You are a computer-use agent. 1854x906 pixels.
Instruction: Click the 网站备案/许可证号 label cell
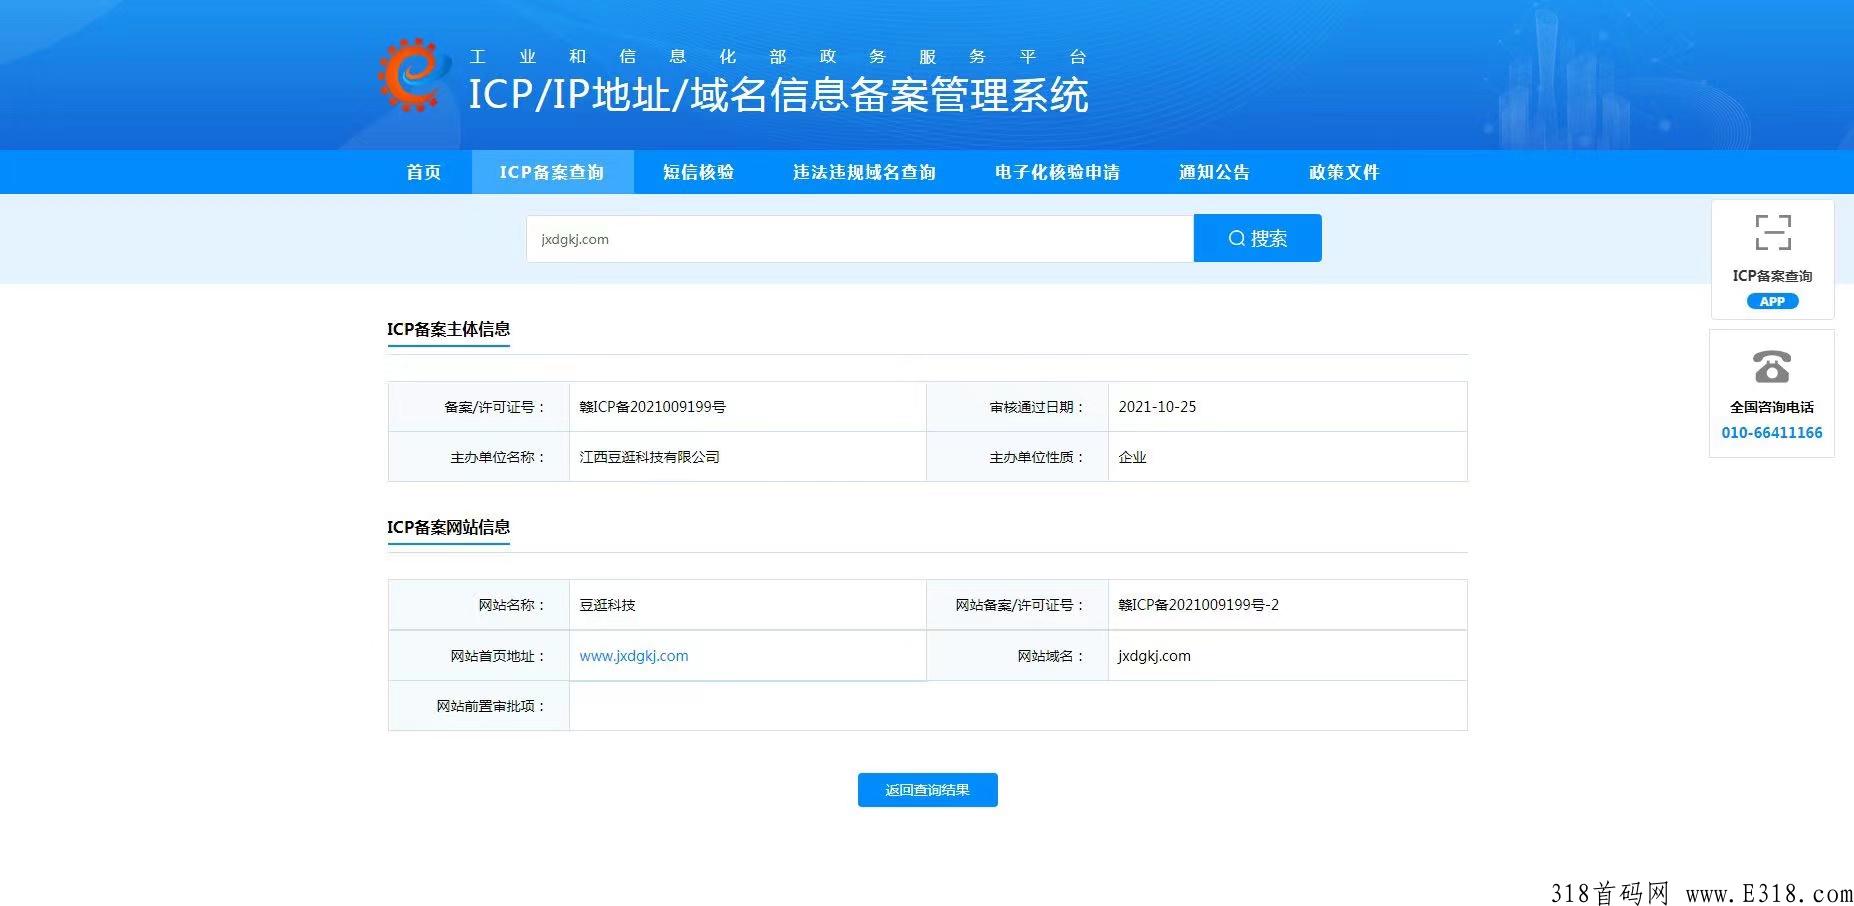1018,605
